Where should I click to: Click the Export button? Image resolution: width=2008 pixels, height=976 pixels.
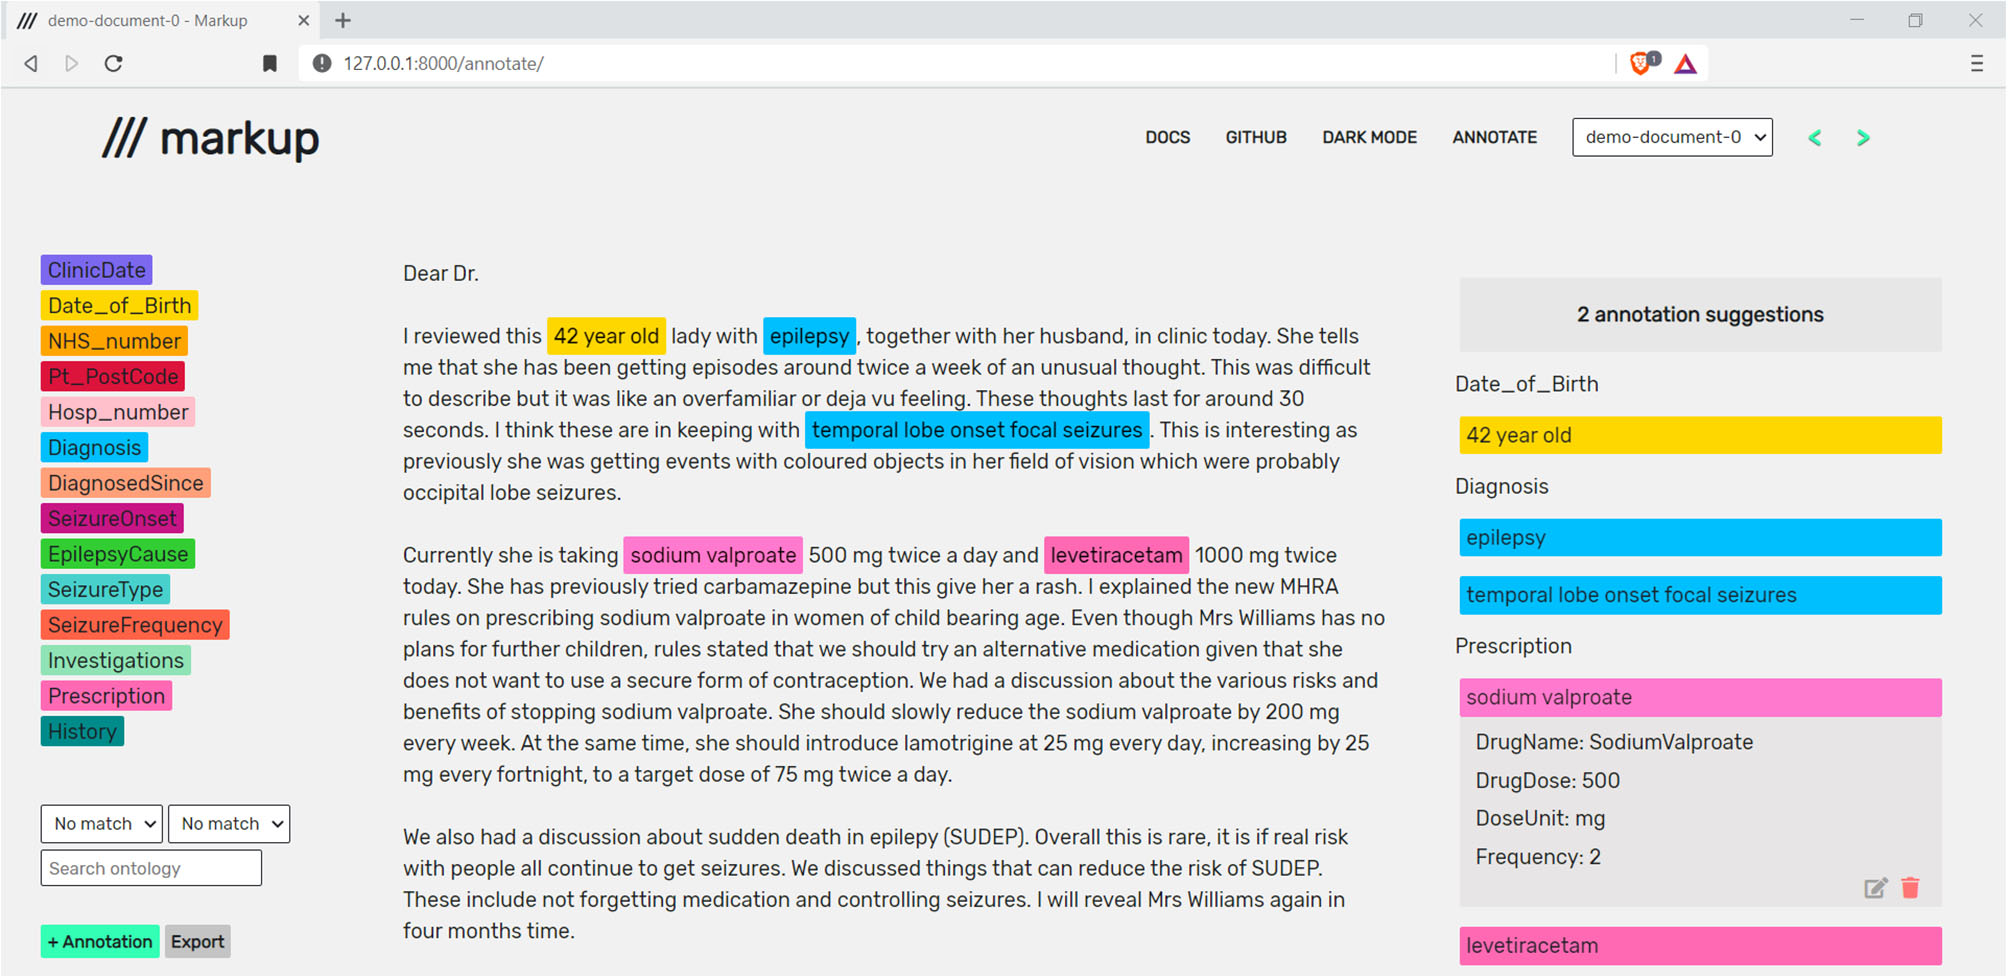coord(197,942)
